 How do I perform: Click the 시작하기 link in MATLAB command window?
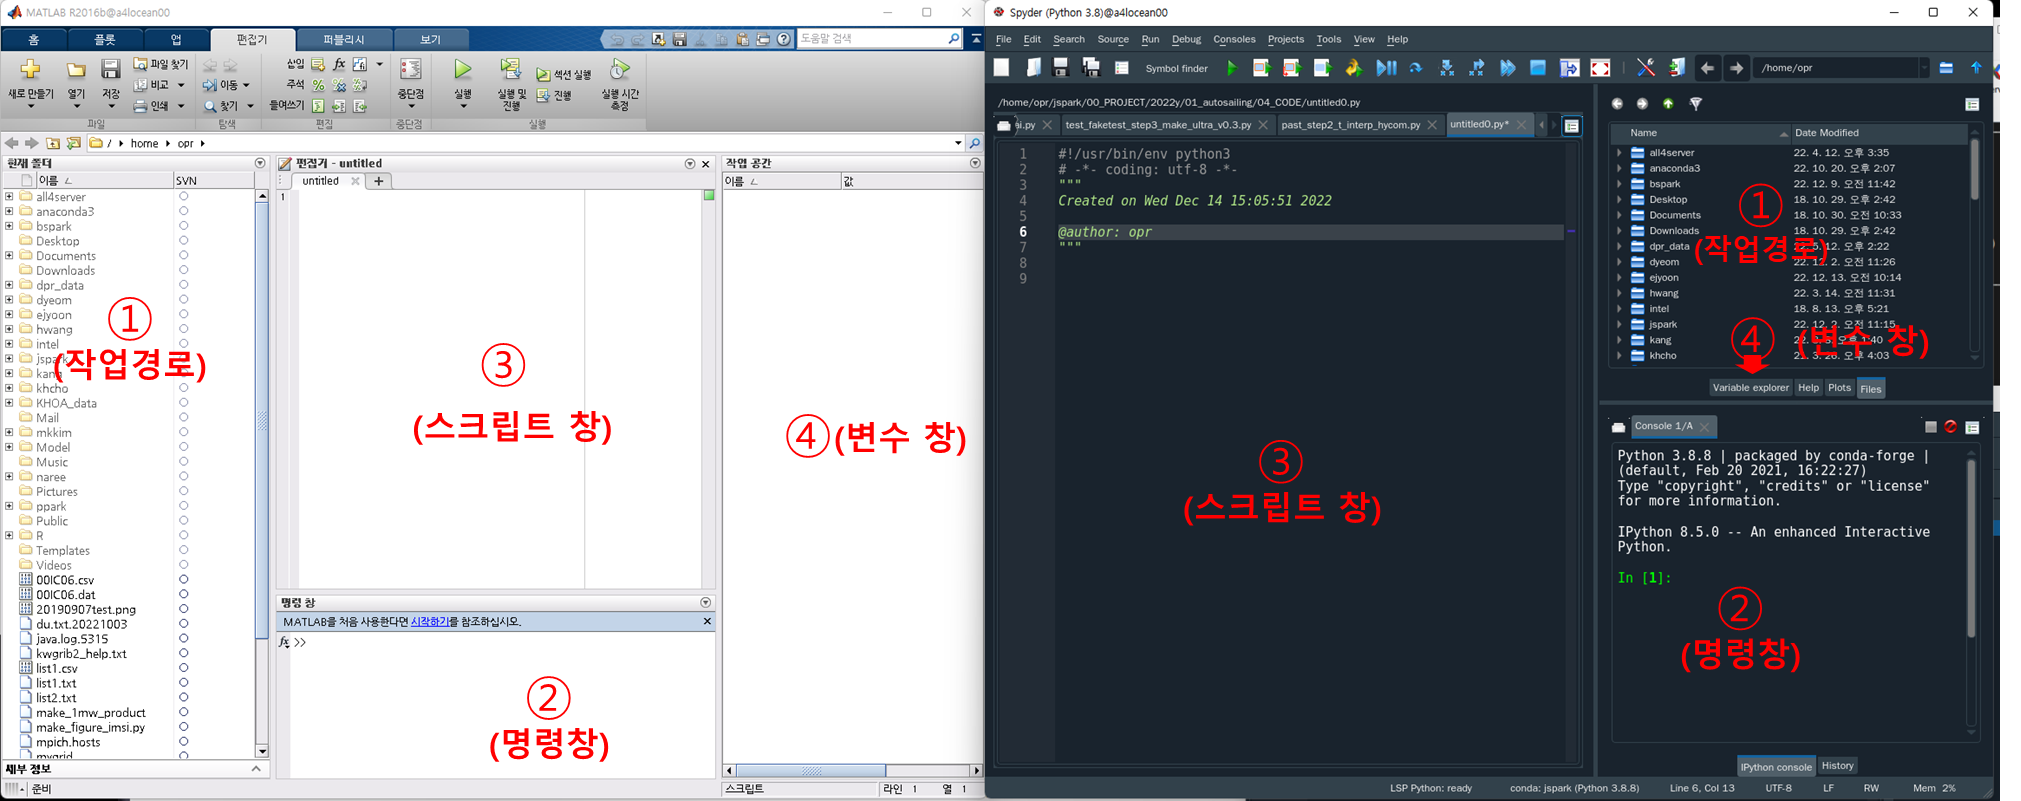(430, 622)
